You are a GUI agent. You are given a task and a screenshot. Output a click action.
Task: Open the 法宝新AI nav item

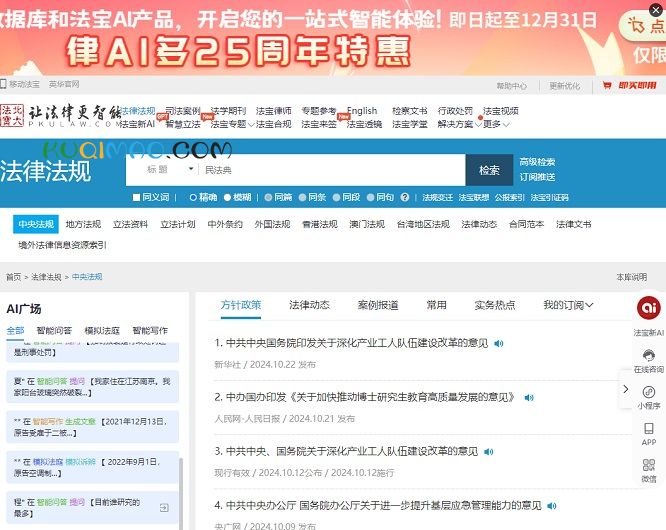(x=136, y=124)
